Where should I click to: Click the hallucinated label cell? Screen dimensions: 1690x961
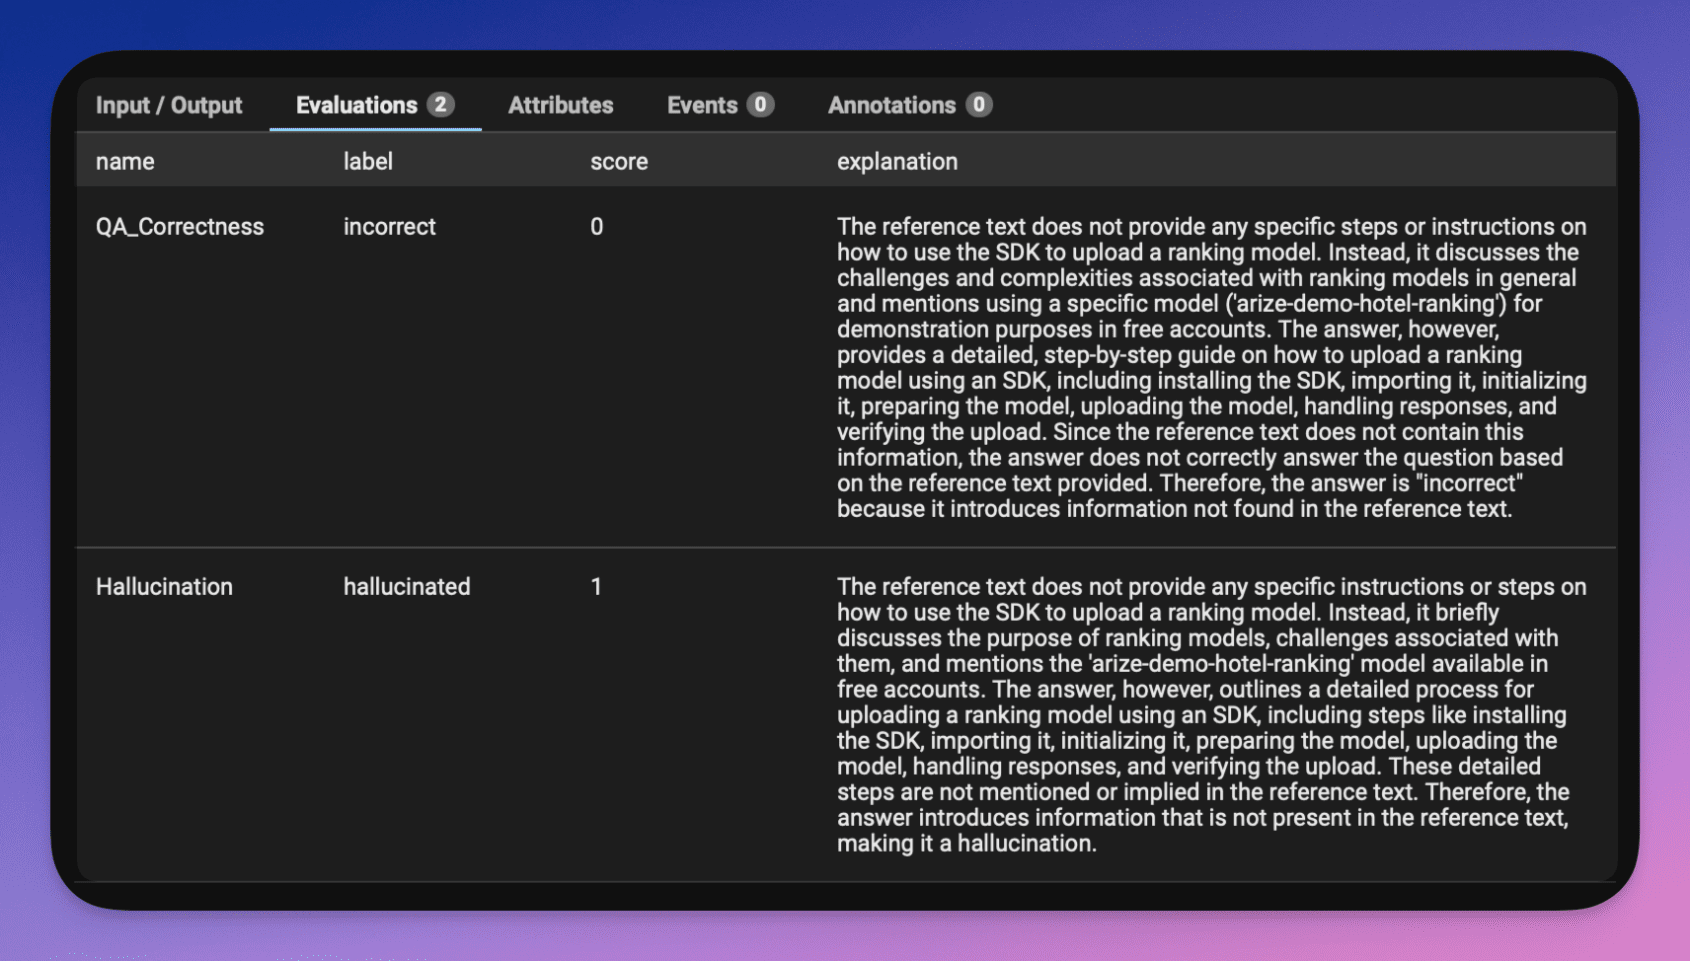(406, 587)
